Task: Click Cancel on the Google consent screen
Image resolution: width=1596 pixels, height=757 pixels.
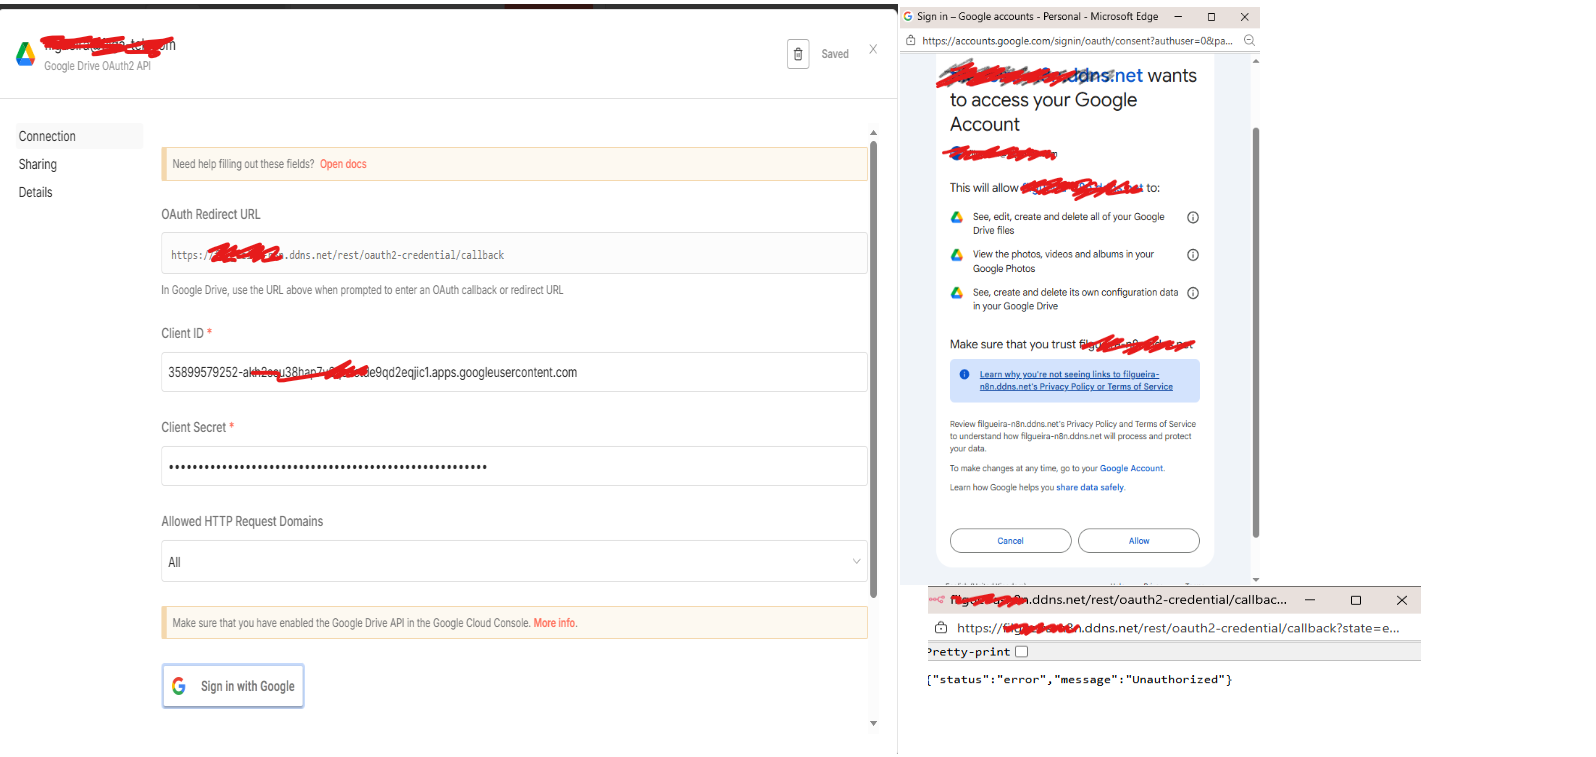Action: point(1010,541)
